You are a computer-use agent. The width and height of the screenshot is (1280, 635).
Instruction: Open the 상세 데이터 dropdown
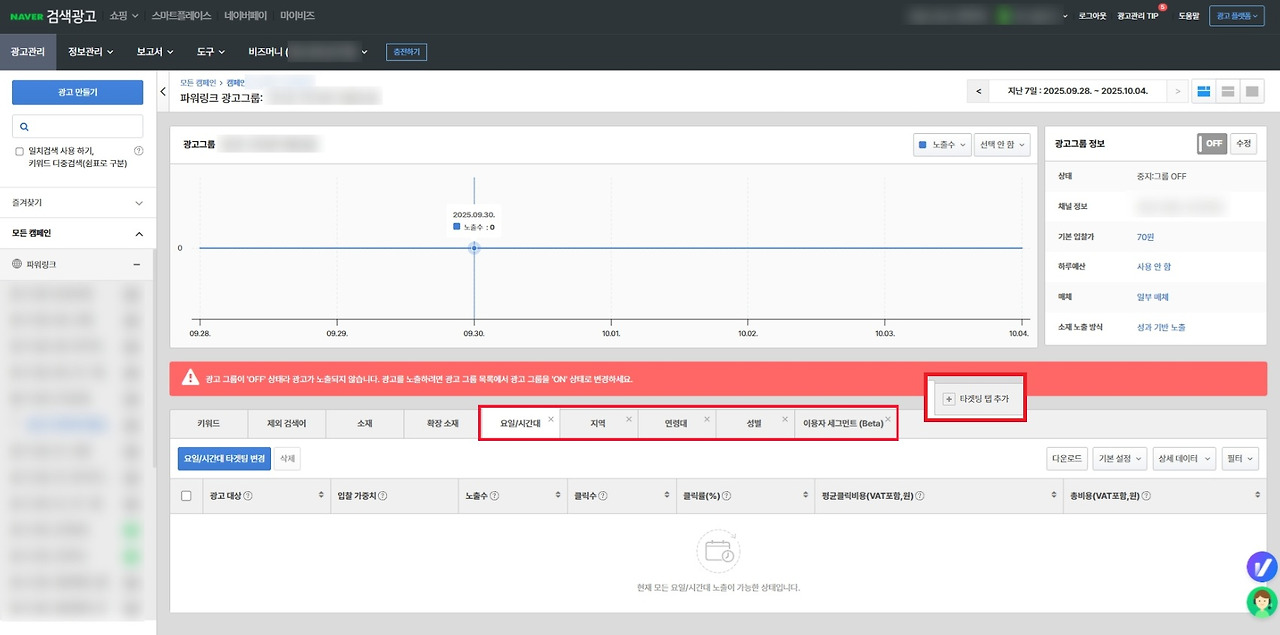(1184, 459)
